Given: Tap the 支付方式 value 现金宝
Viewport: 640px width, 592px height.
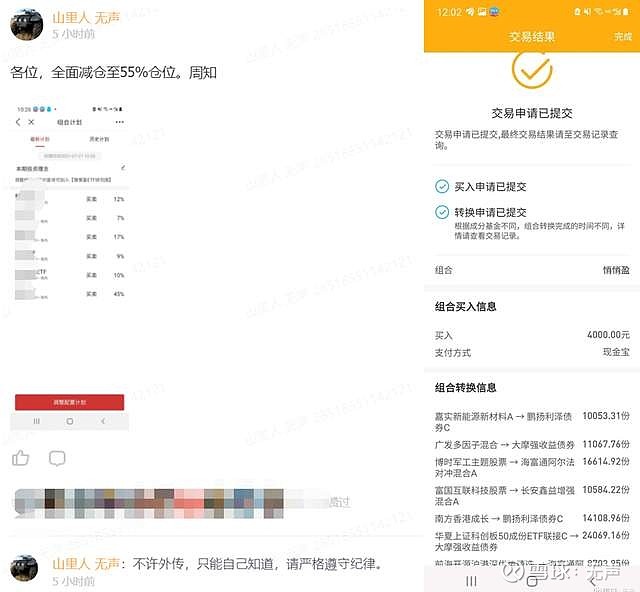Looking at the screenshot, I should (x=616, y=352).
